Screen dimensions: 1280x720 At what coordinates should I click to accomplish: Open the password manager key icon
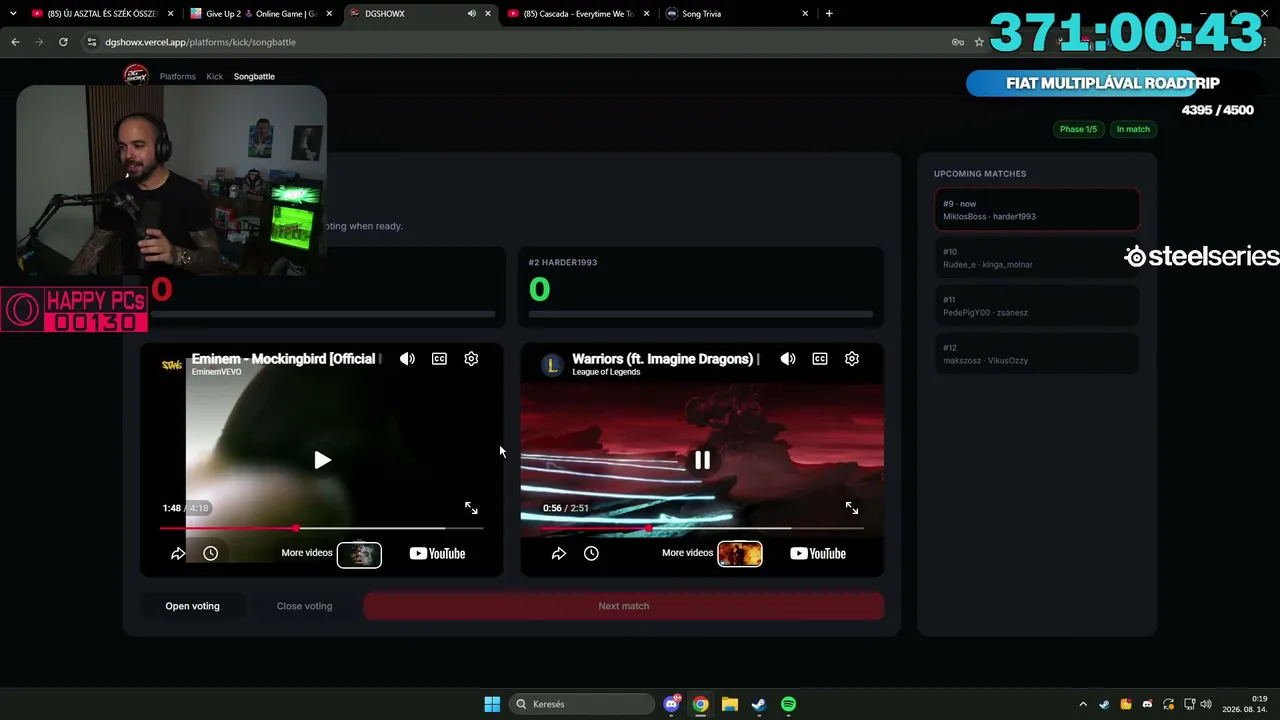point(957,42)
